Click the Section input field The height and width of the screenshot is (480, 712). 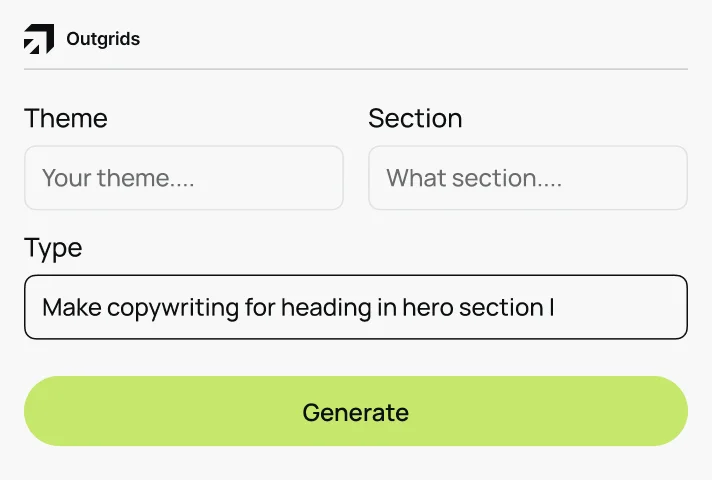coord(528,178)
